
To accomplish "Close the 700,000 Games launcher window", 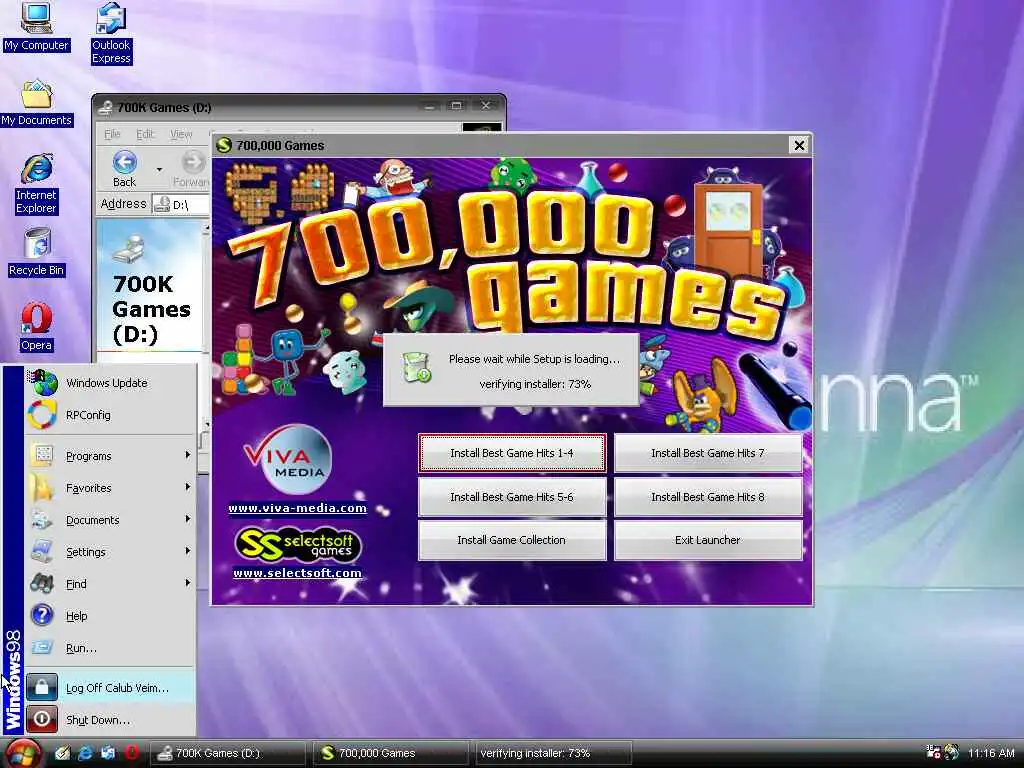I will pyautogui.click(x=799, y=145).
